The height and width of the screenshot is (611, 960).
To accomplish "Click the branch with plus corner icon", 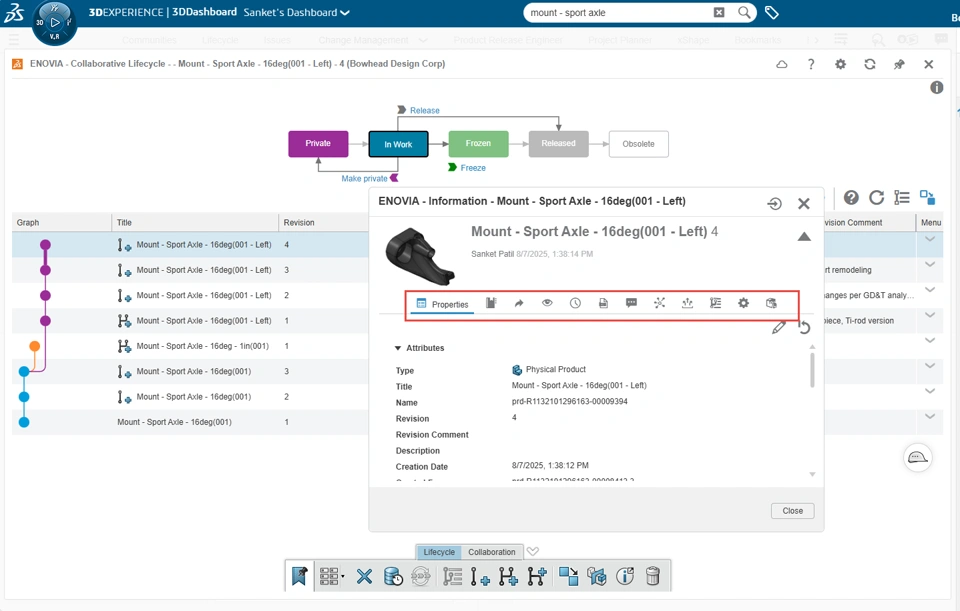I will (536, 576).
